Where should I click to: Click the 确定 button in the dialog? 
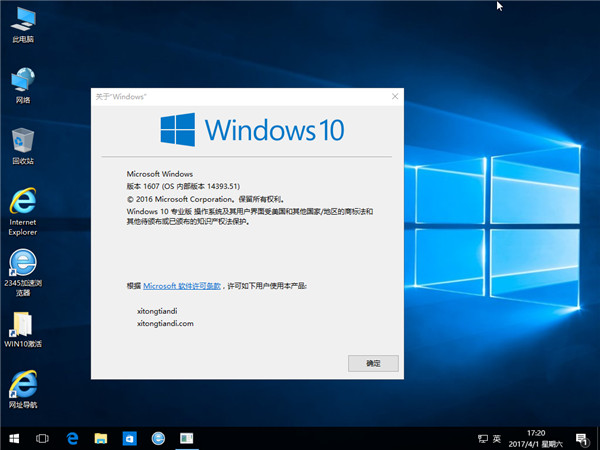coord(373,363)
